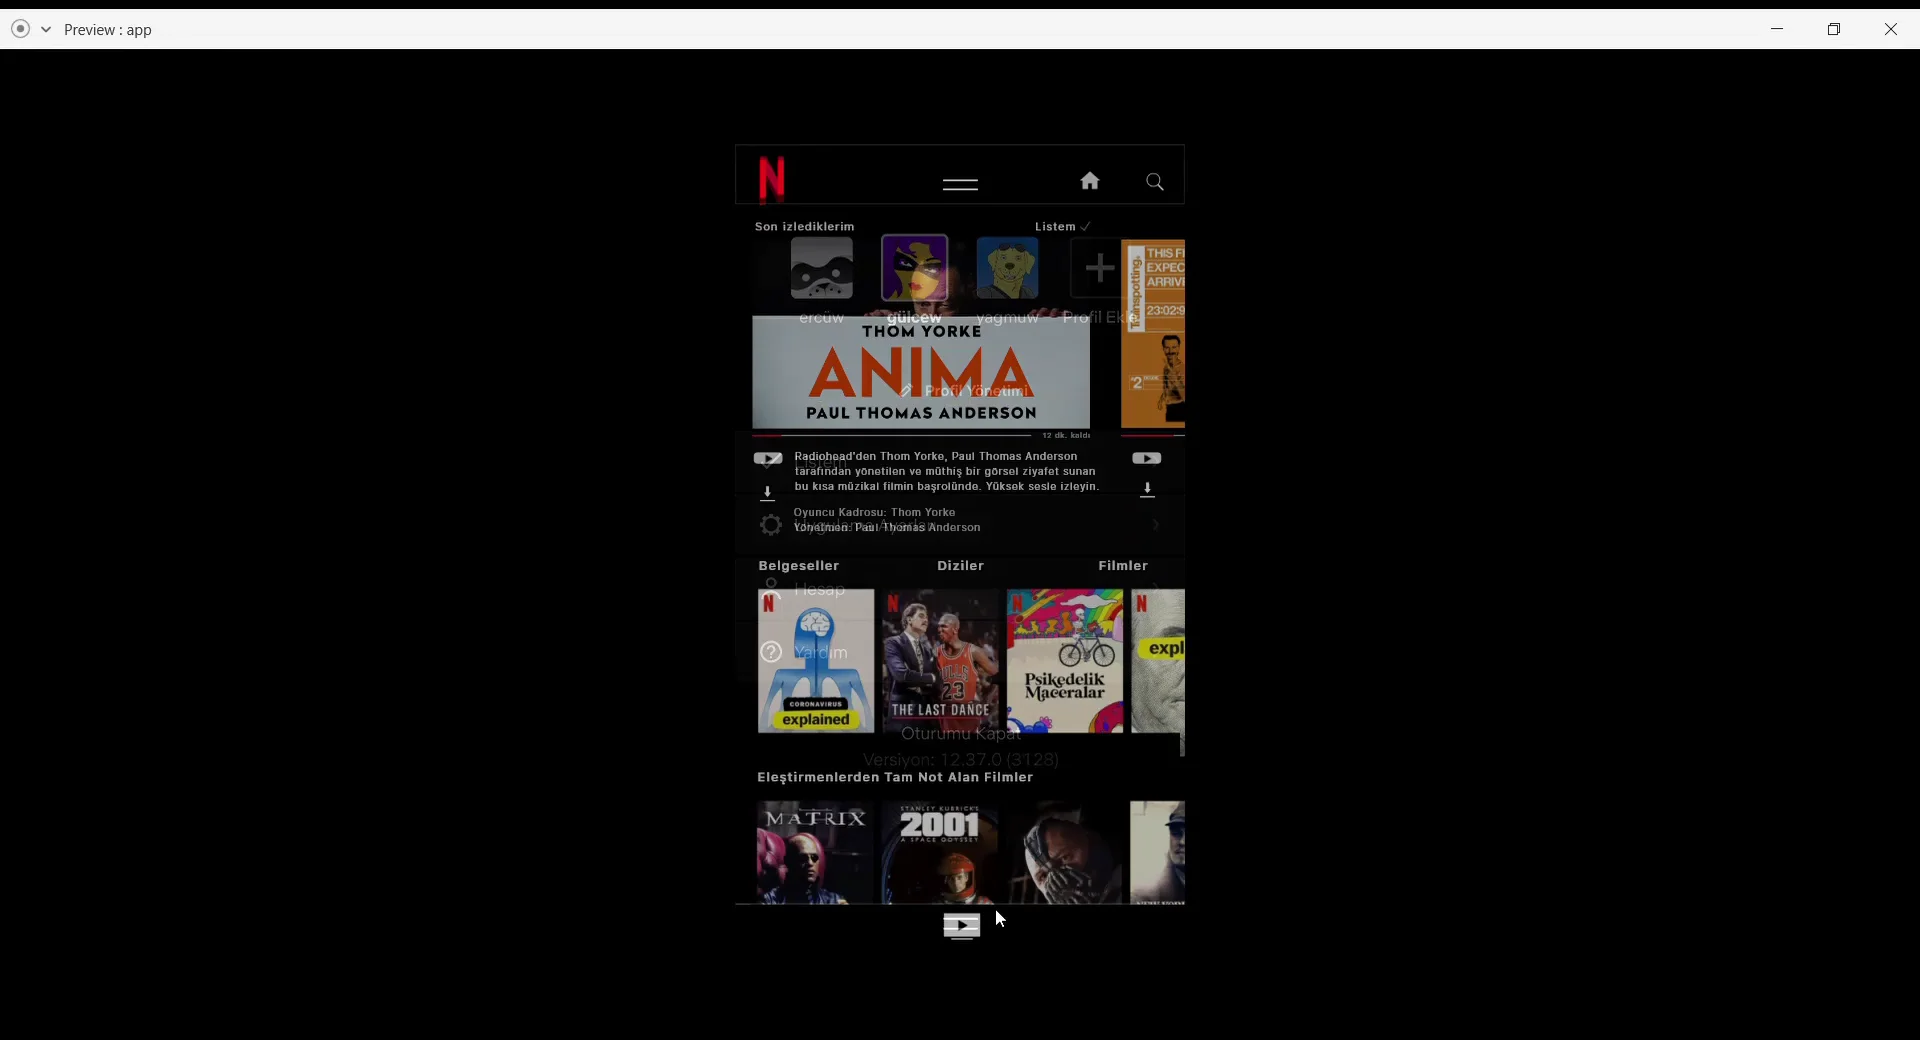This screenshot has height=1040, width=1920.
Task: Open The Last Dance poster
Action: click(x=940, y=661)
